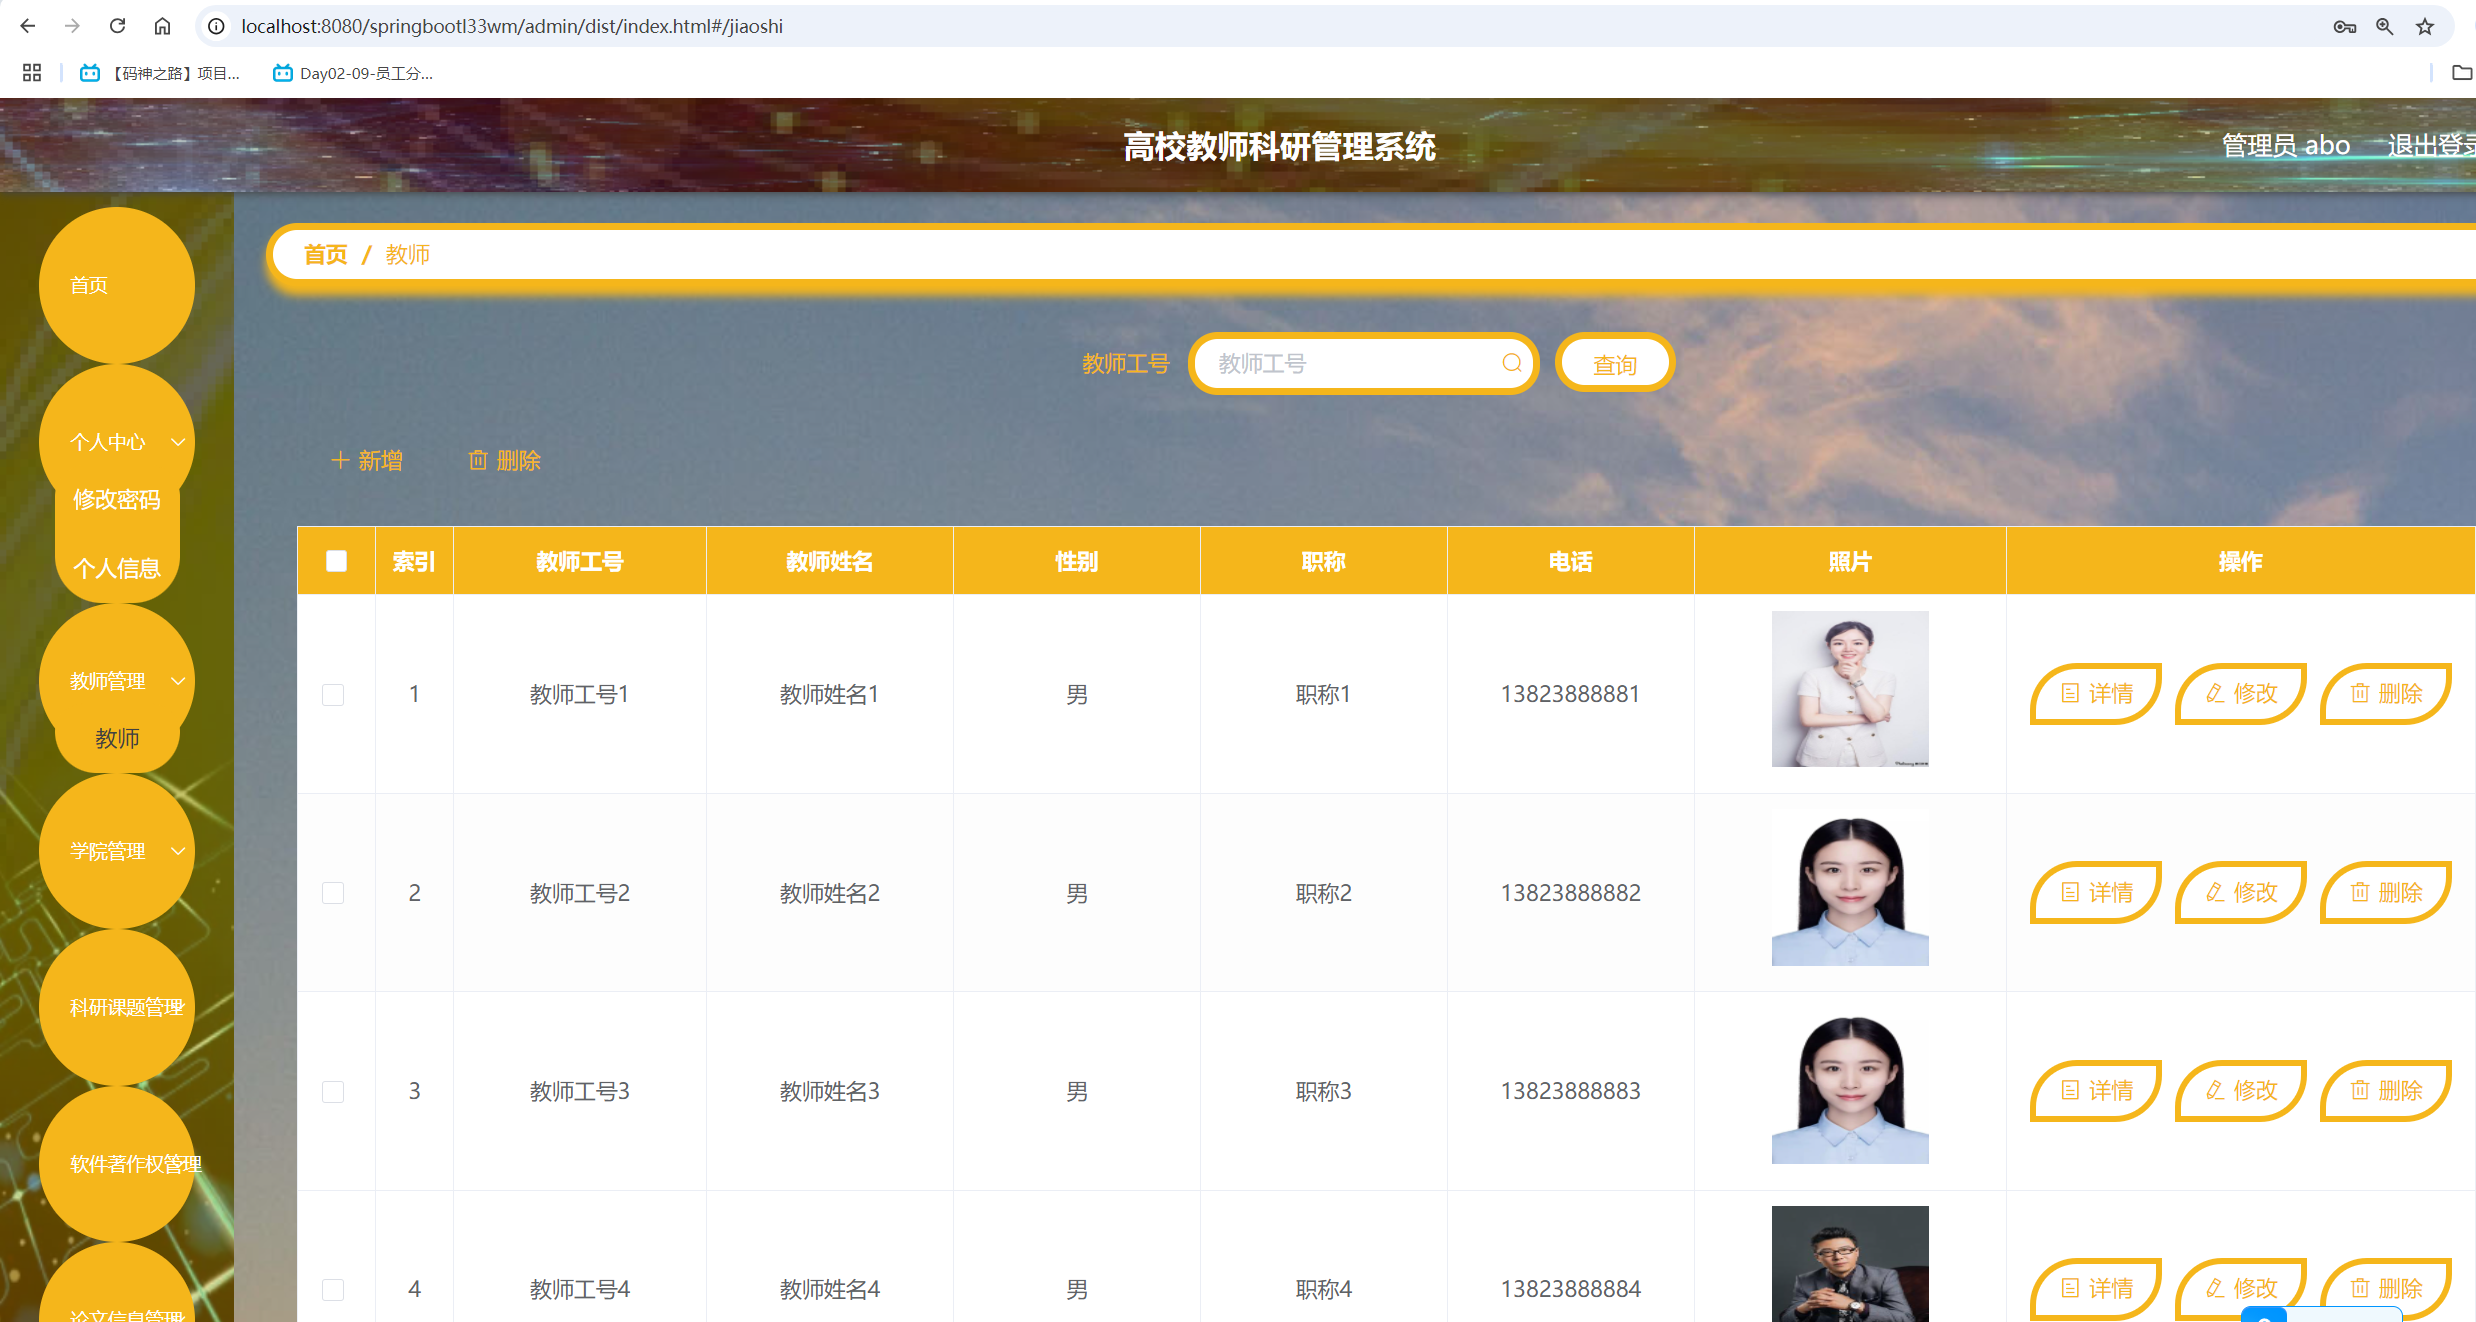Click the browser home icon
Screen dimensions: 2476x1322
(x=162, y=26)
